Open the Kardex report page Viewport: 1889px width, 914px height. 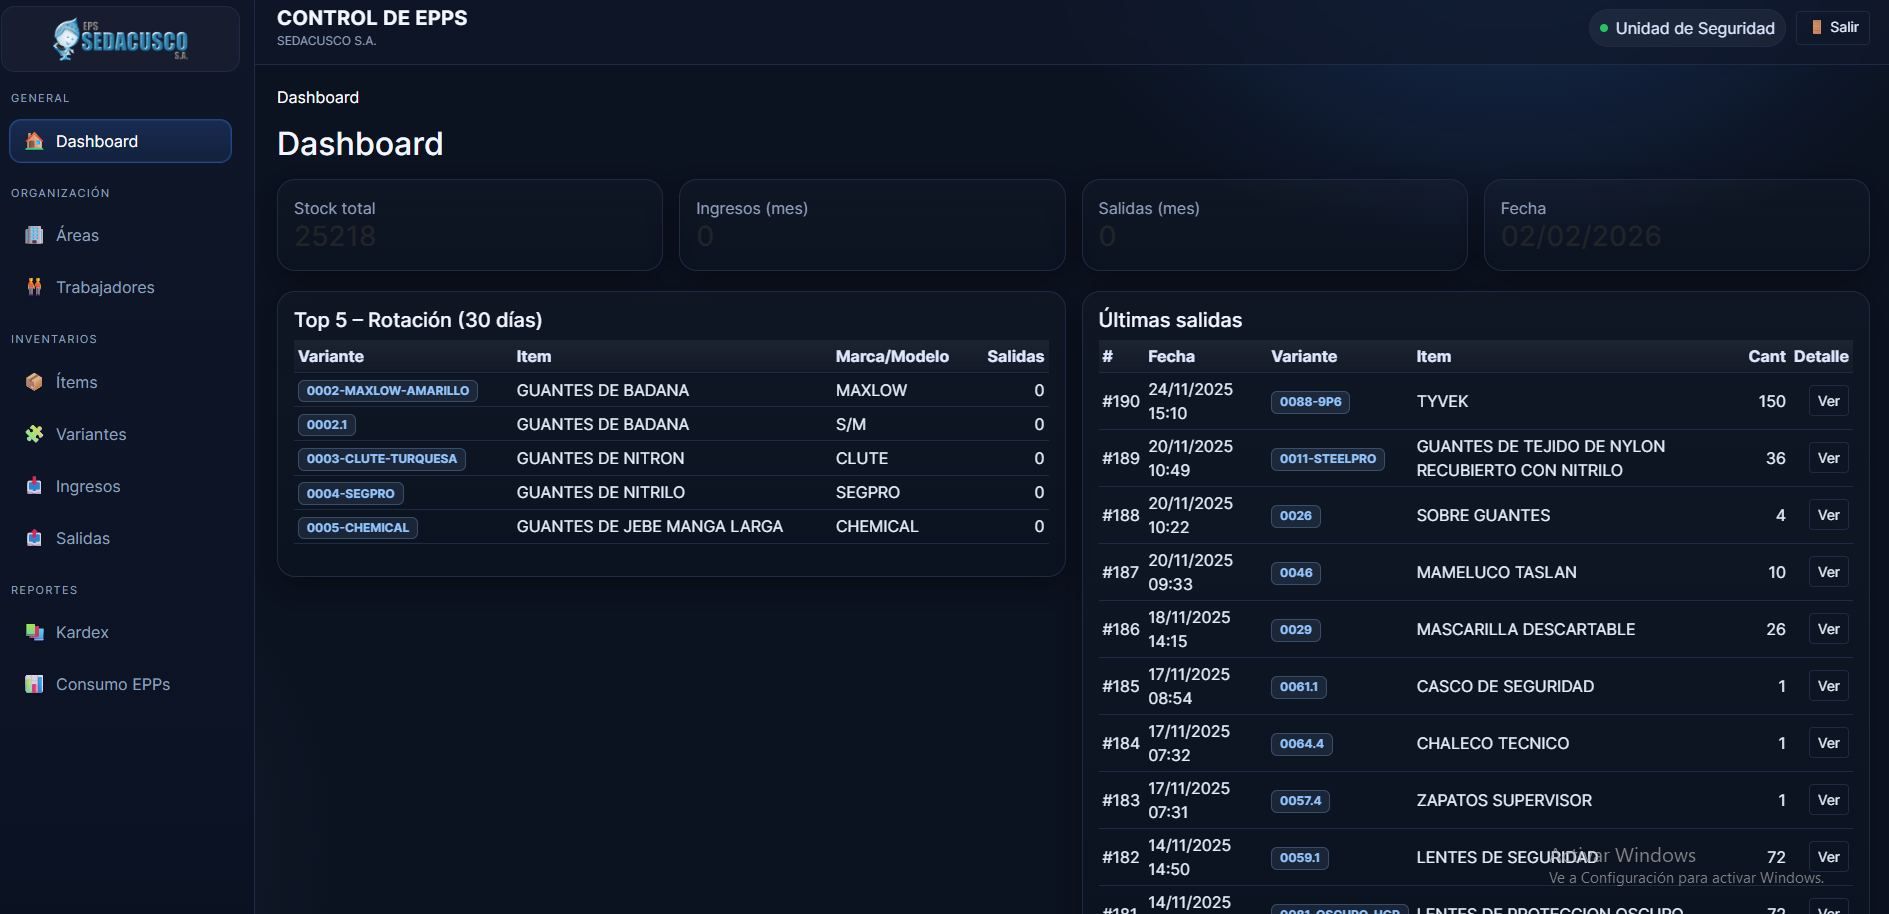82,632
